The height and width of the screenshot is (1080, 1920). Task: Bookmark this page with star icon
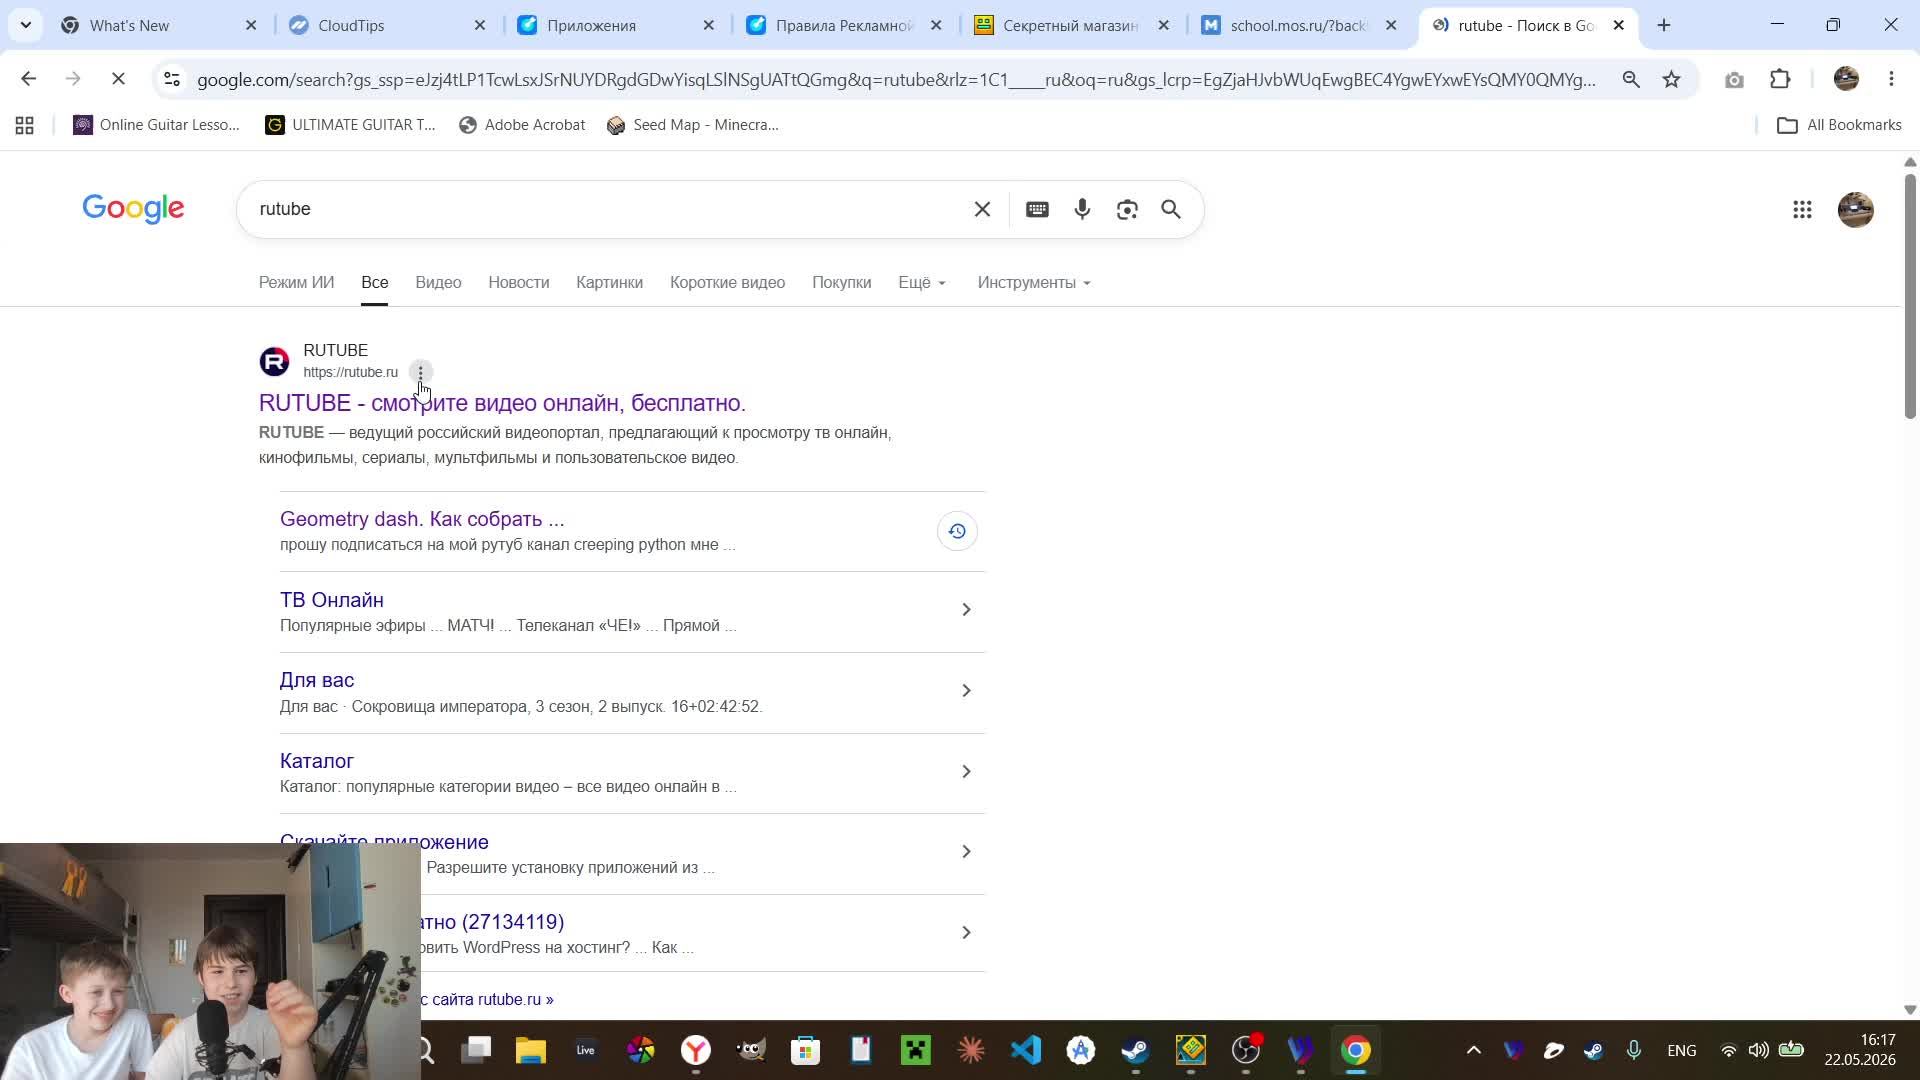1672,79
